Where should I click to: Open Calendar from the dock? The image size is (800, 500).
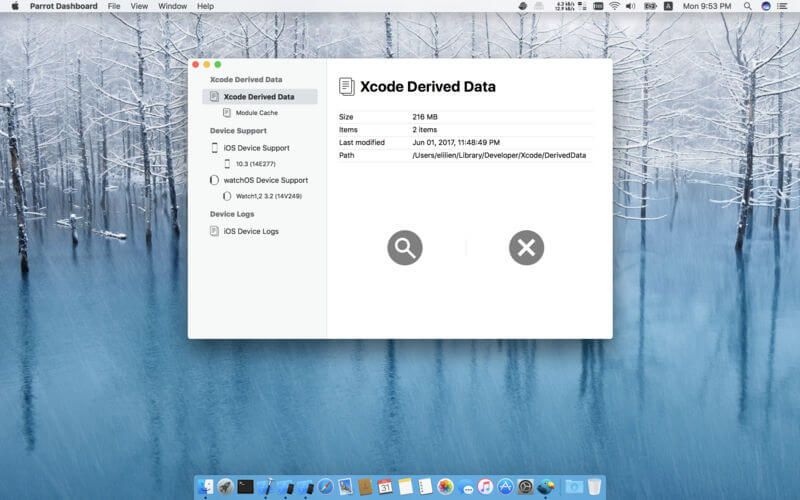[x=385, y=486]
